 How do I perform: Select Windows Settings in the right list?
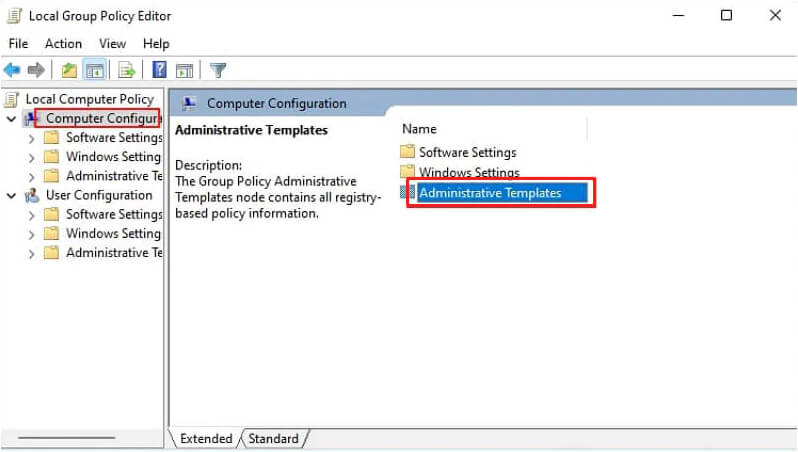[x=469, y=172]
